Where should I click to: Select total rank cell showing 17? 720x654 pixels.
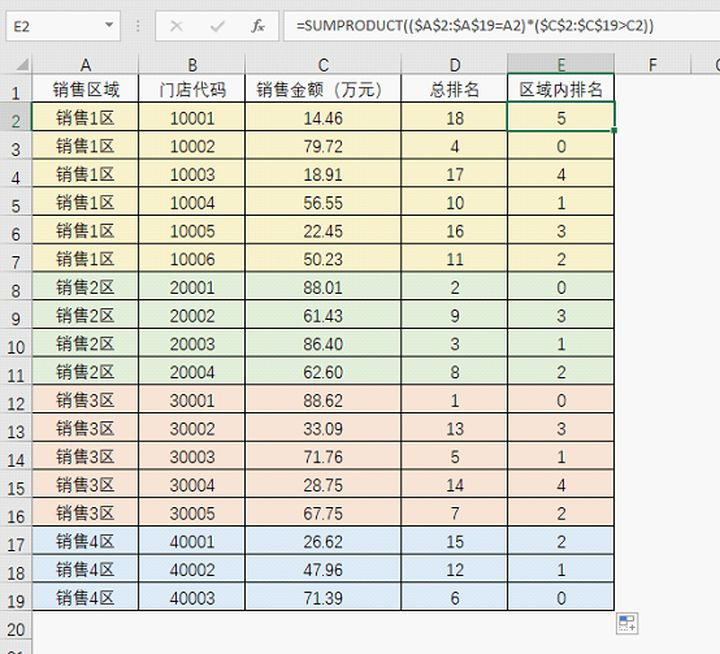tap(454, 175)
